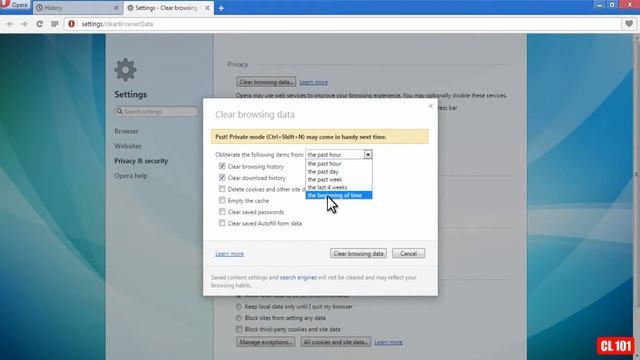Screen dimensions: 640x360
Task: Click Clear browsing data... button under Privacy
Action: pyautogui.click(x=266, y=82)
